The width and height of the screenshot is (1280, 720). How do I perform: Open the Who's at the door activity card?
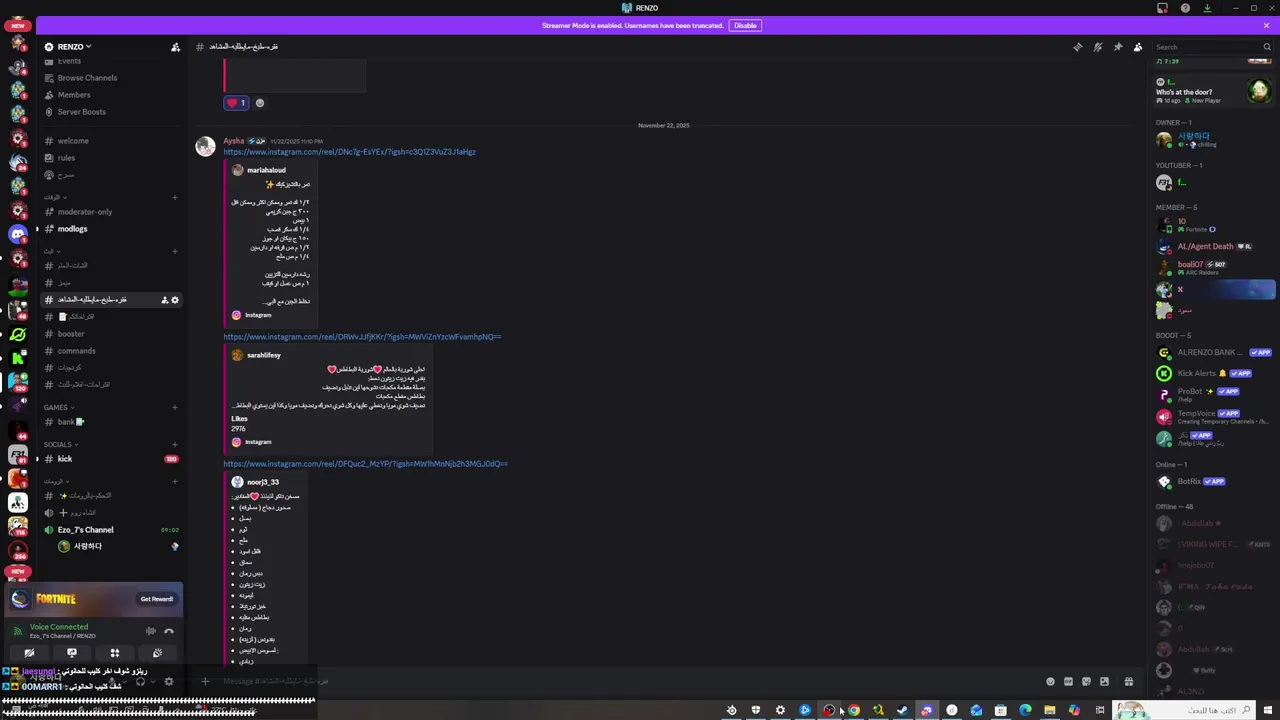tap(1214, 91)
